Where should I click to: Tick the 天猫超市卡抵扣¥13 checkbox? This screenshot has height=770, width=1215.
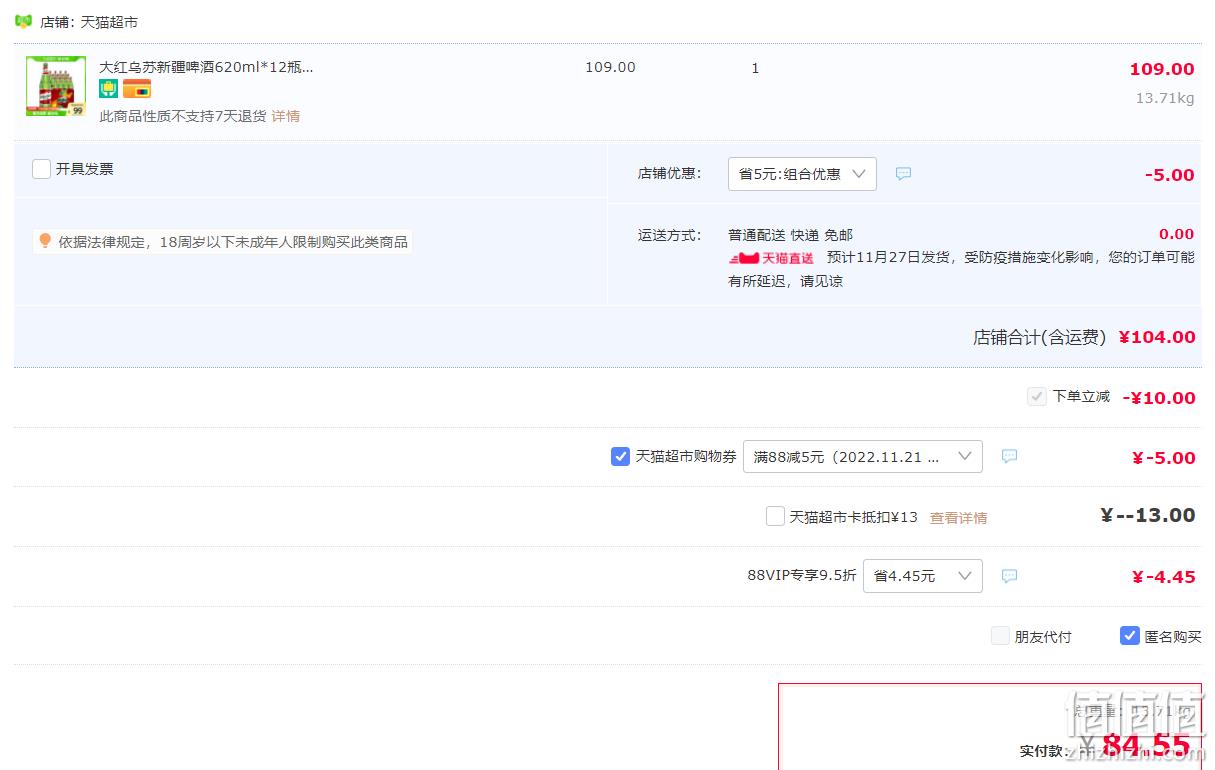(x=775, y=517)
